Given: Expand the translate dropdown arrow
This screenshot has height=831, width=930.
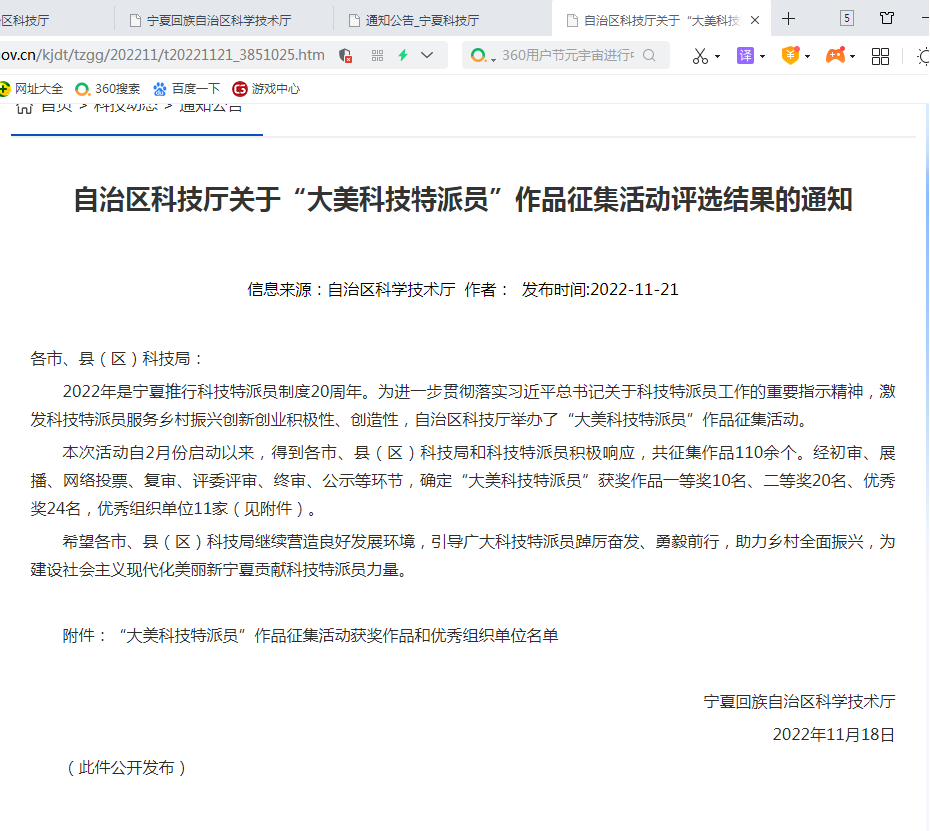Looking at the screenshot, I should point(763,57).
